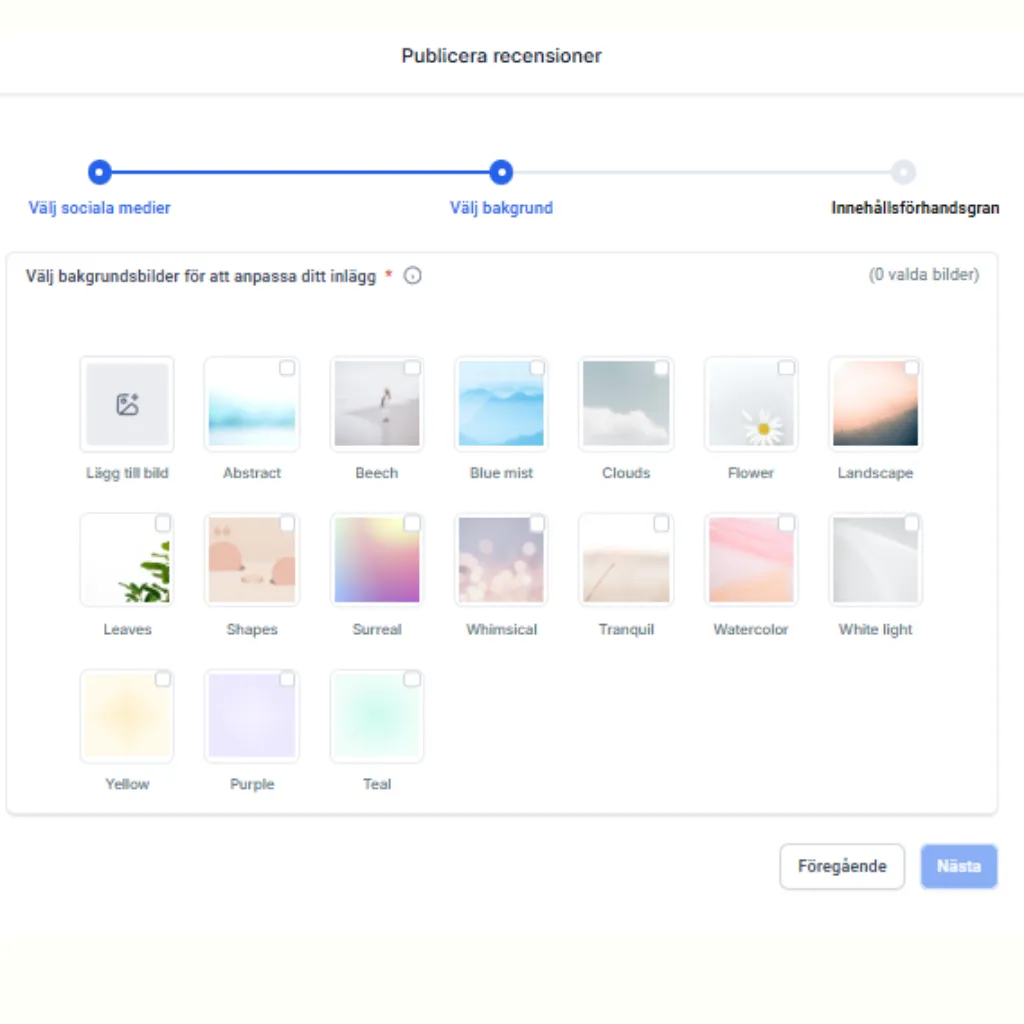This screenshot has height=1024, width=1024.
Task: Choose the Leaves background thumbnail
Action: pos(127,560)
